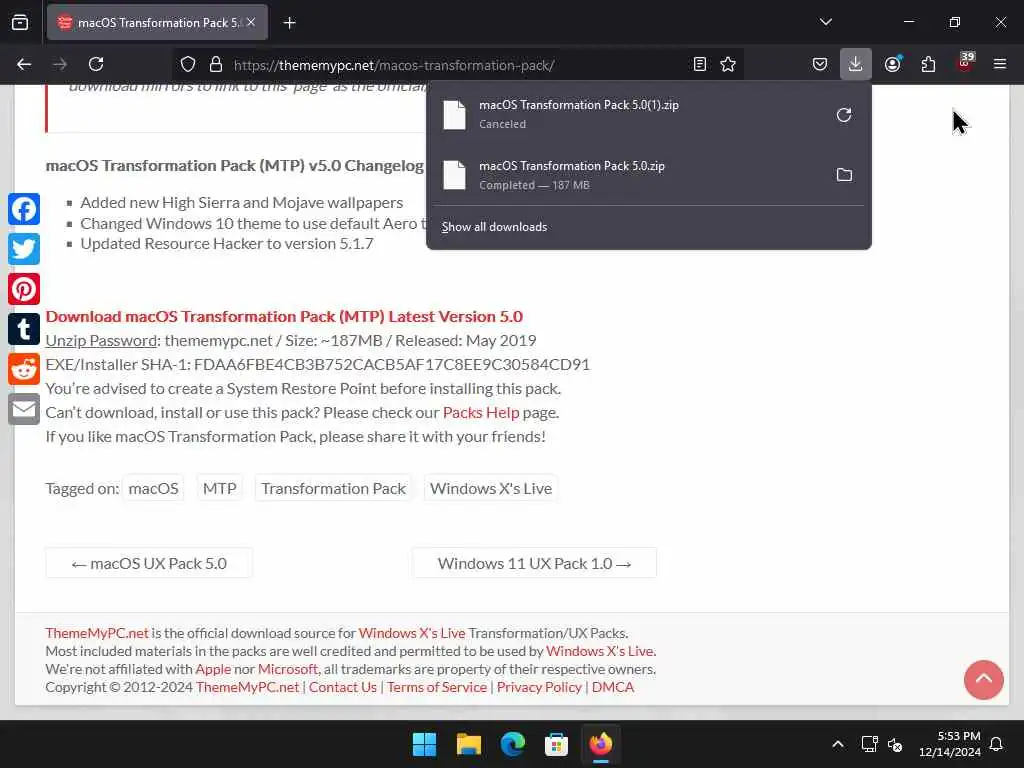Screen dimensions: 1024x768
Task: Open the Firefox account menu
Action: [x=892, y=64]
